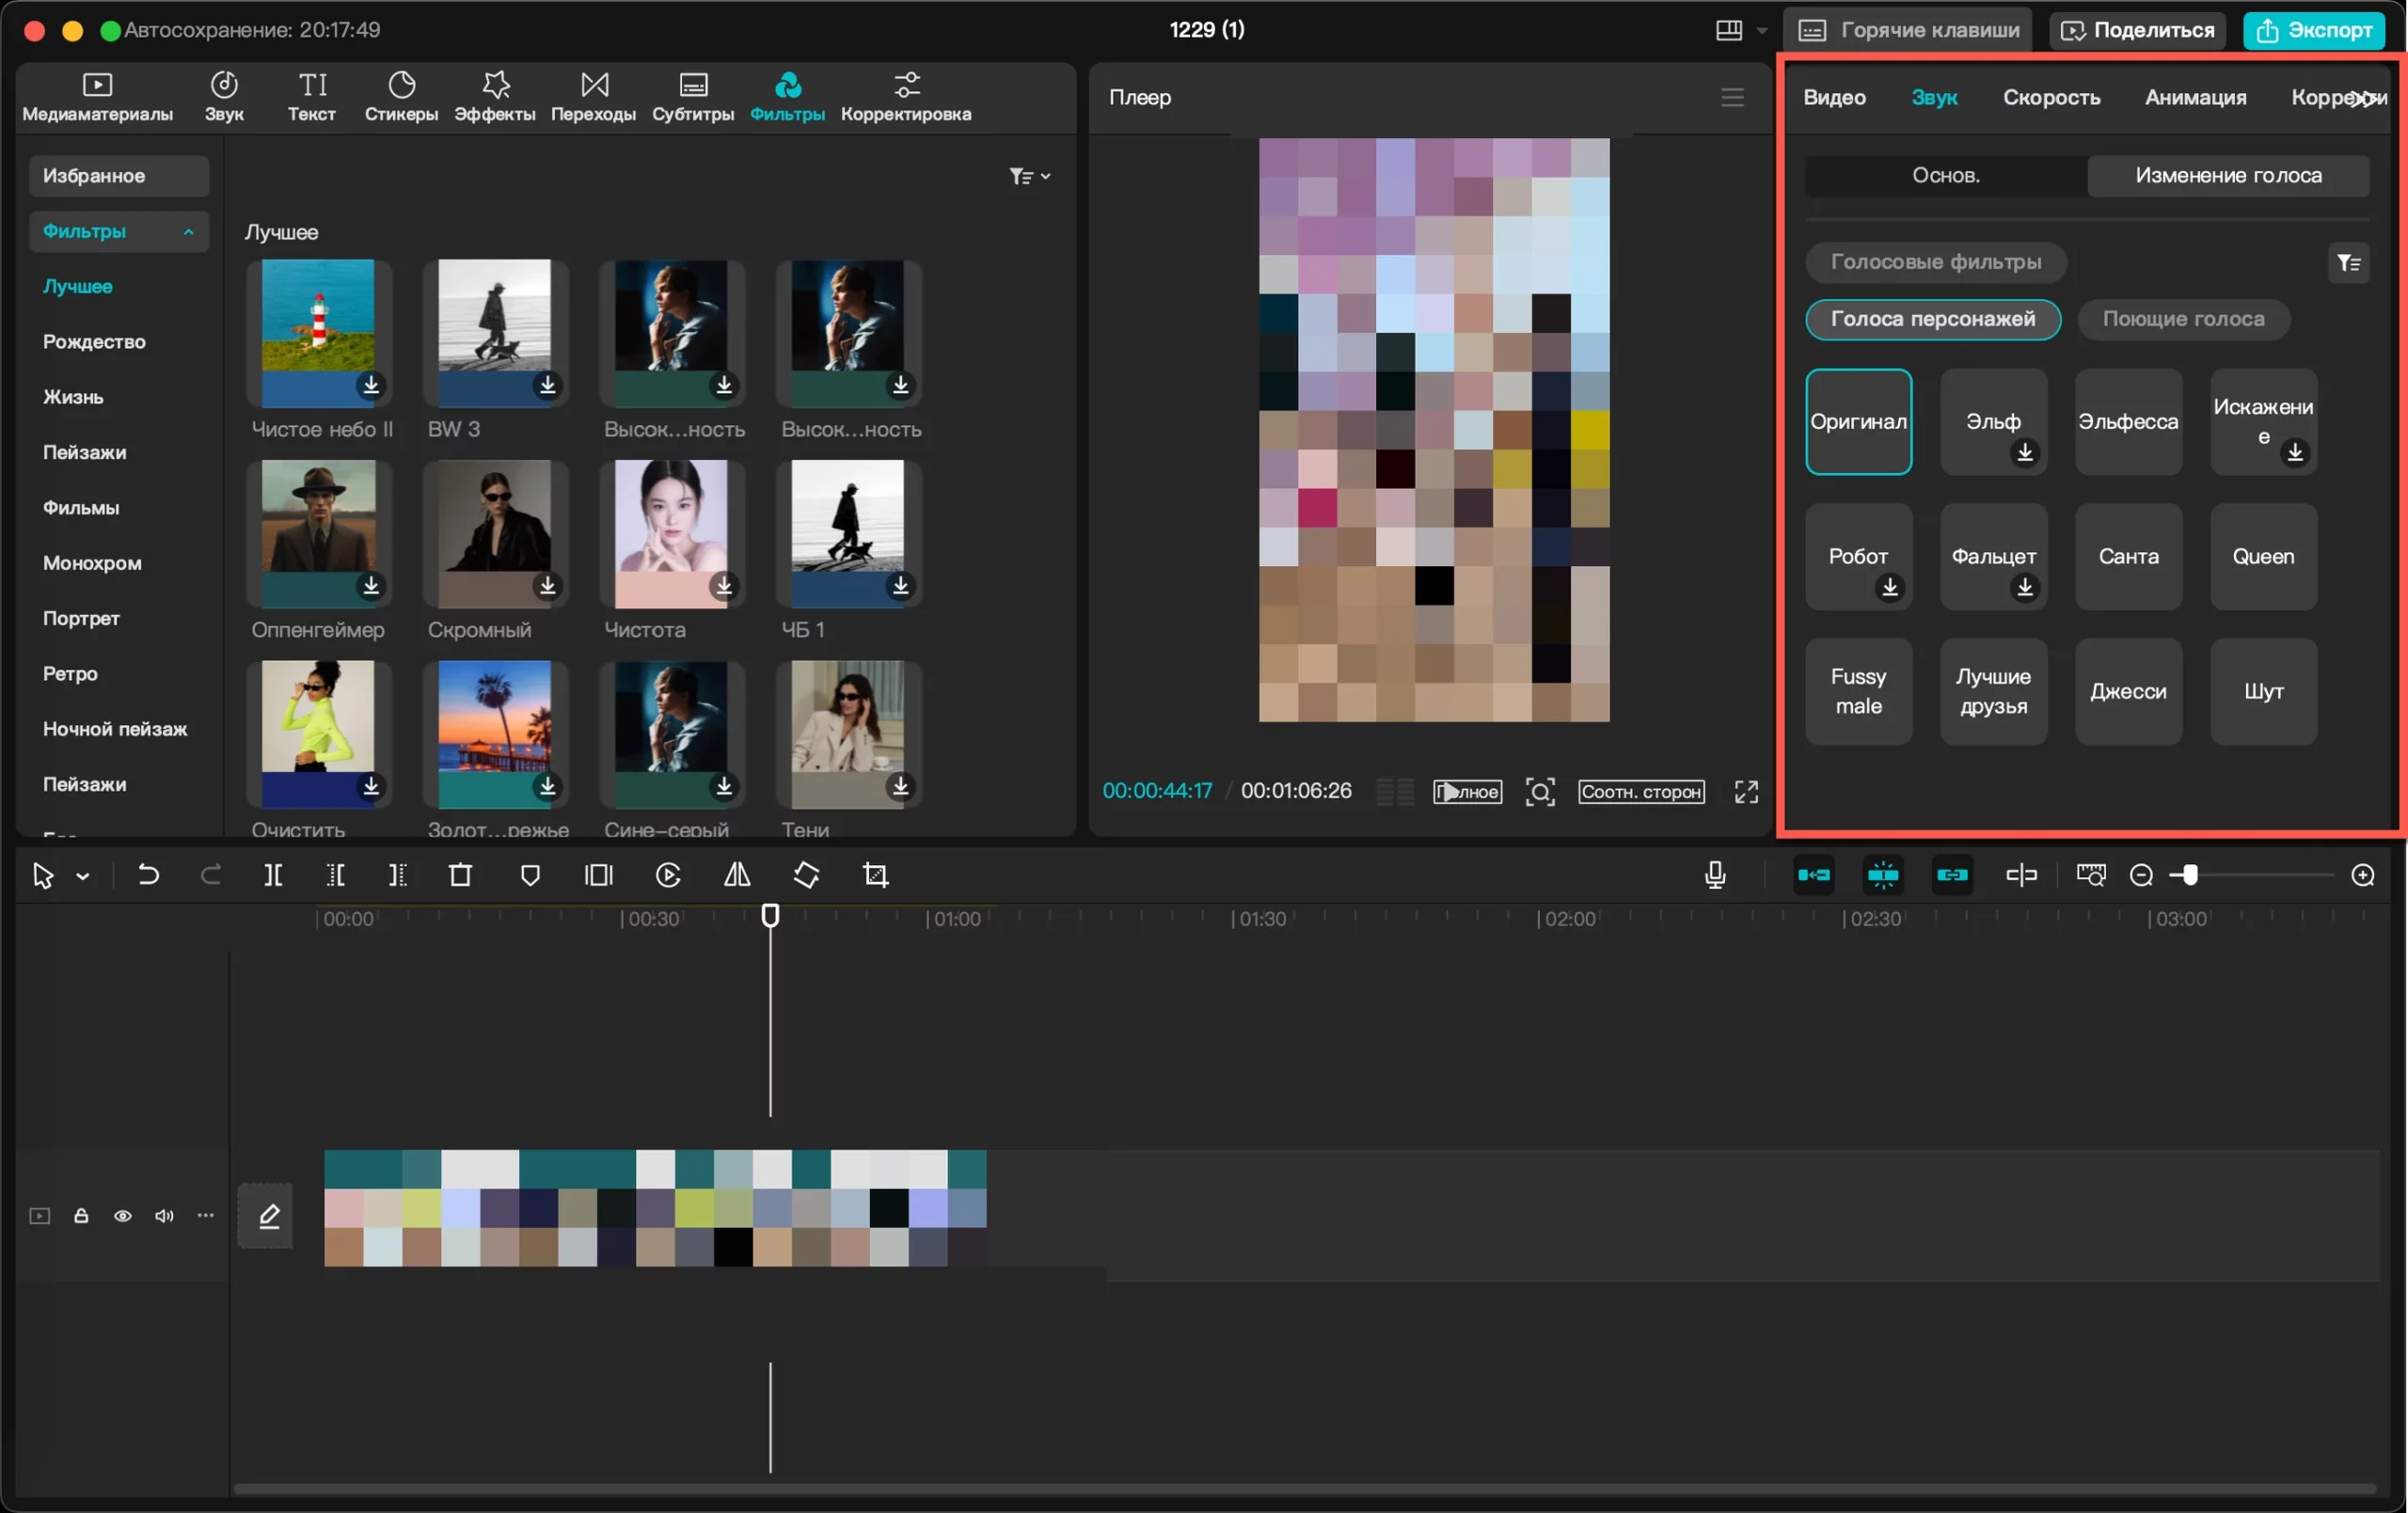Open the selection tool dropdown arrow

(83, 876)
